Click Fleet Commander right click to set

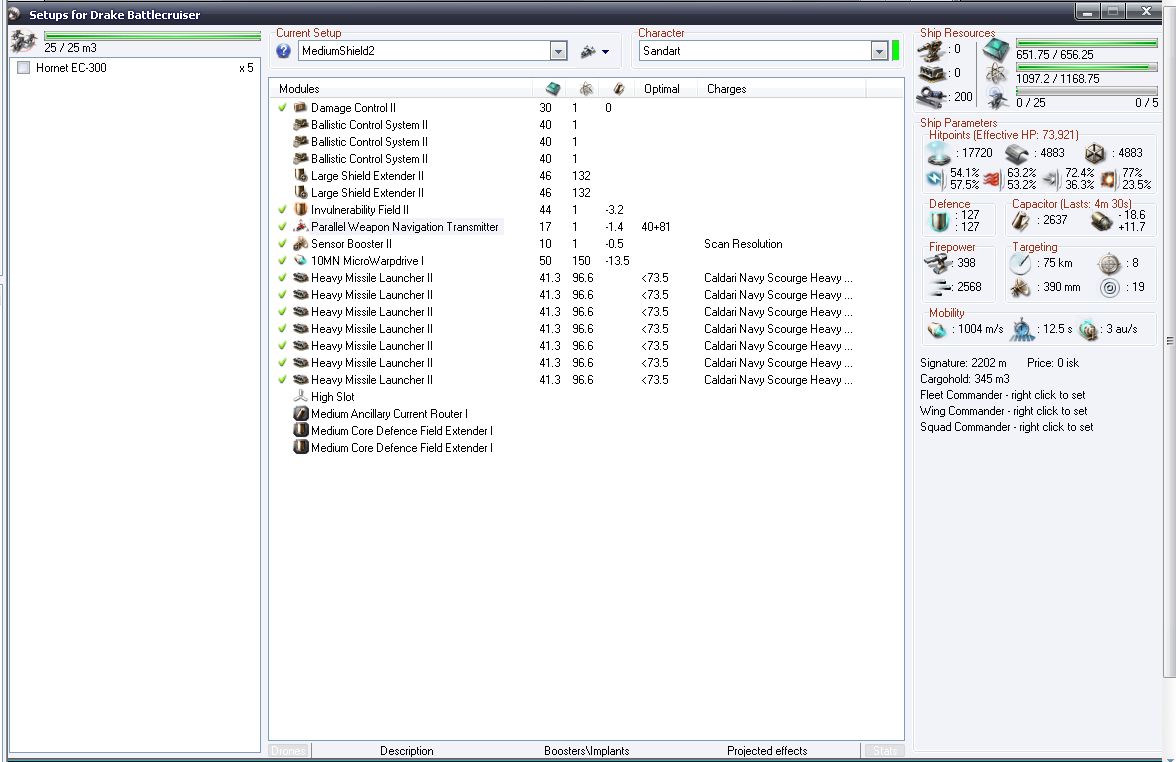coord(1003,394)
